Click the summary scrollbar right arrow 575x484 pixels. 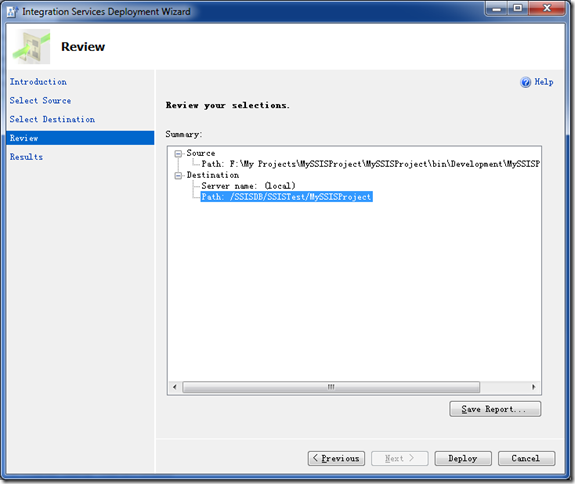click(534, 387)
